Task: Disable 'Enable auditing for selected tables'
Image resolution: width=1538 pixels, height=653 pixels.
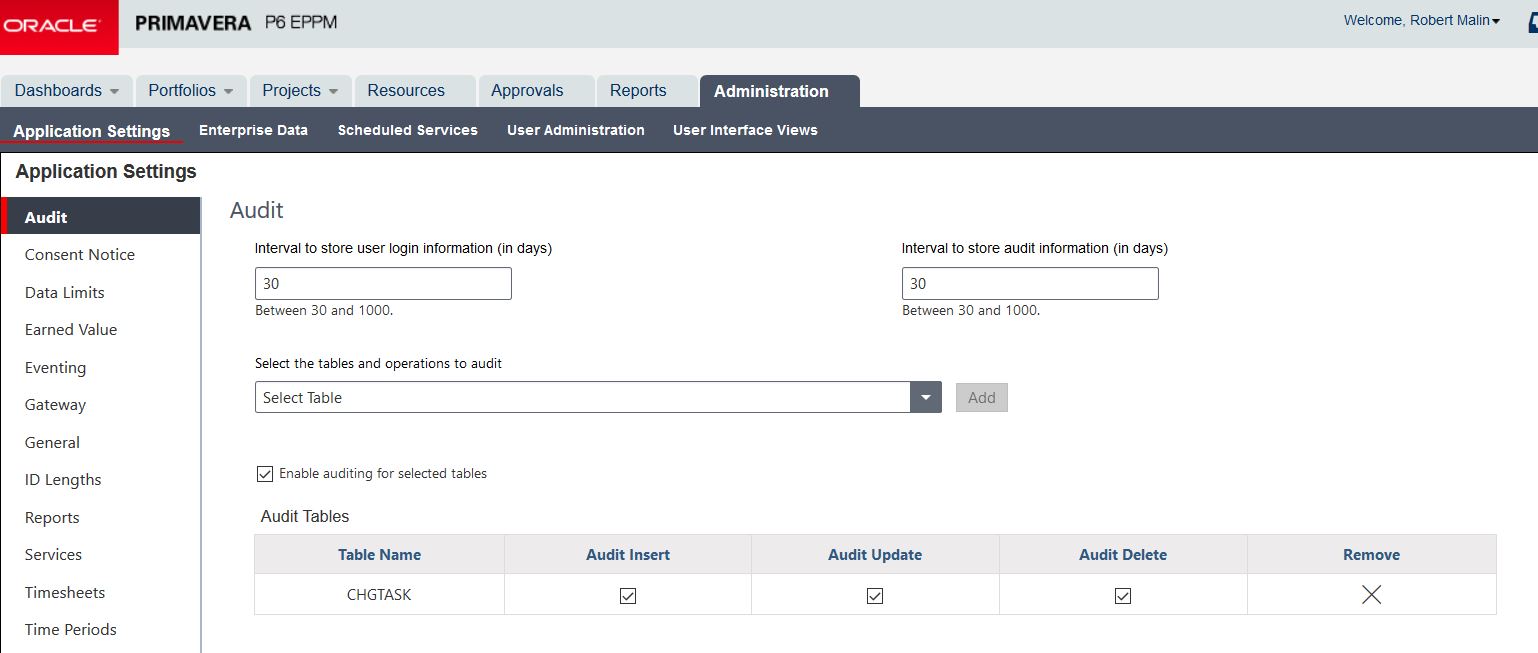Action: tap(264, 473)
